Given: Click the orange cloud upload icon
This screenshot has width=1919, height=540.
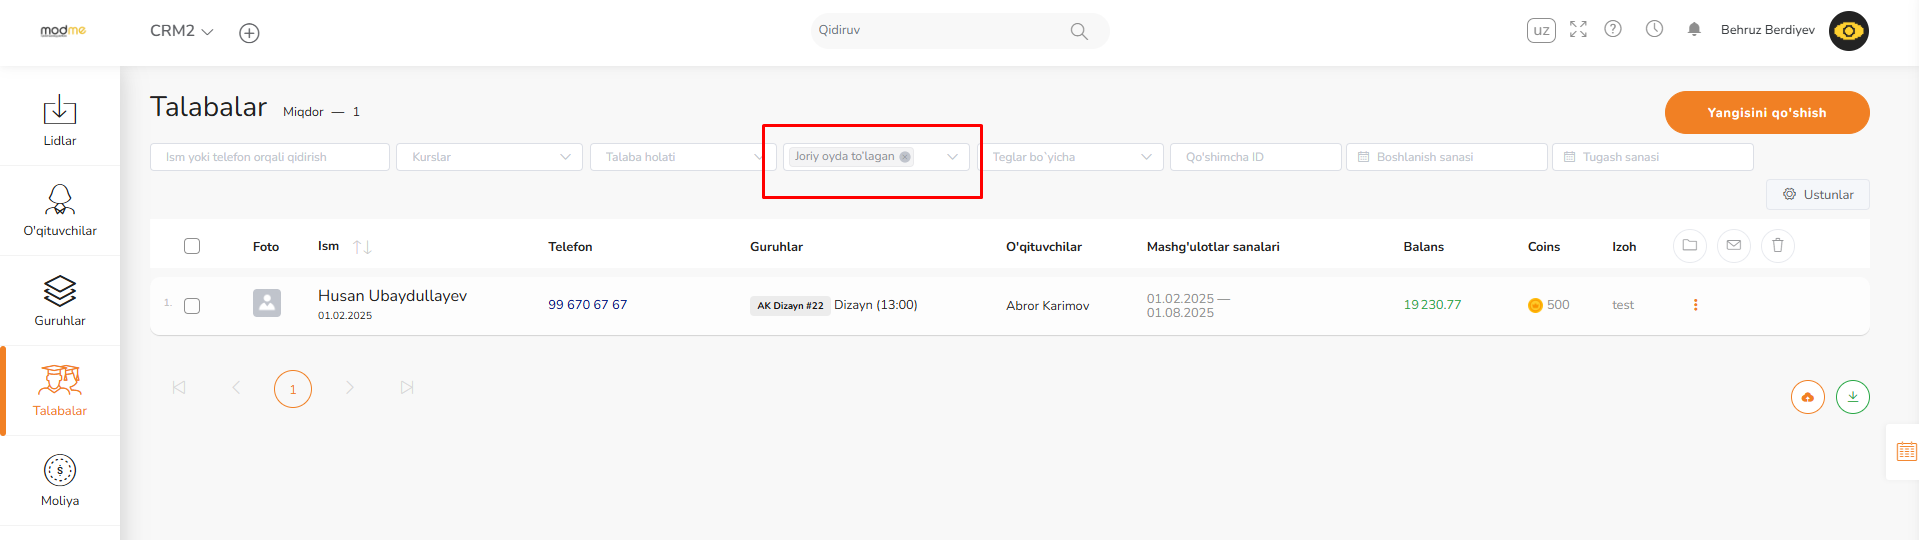Looking at the screenshot, I should (1807, 397).
